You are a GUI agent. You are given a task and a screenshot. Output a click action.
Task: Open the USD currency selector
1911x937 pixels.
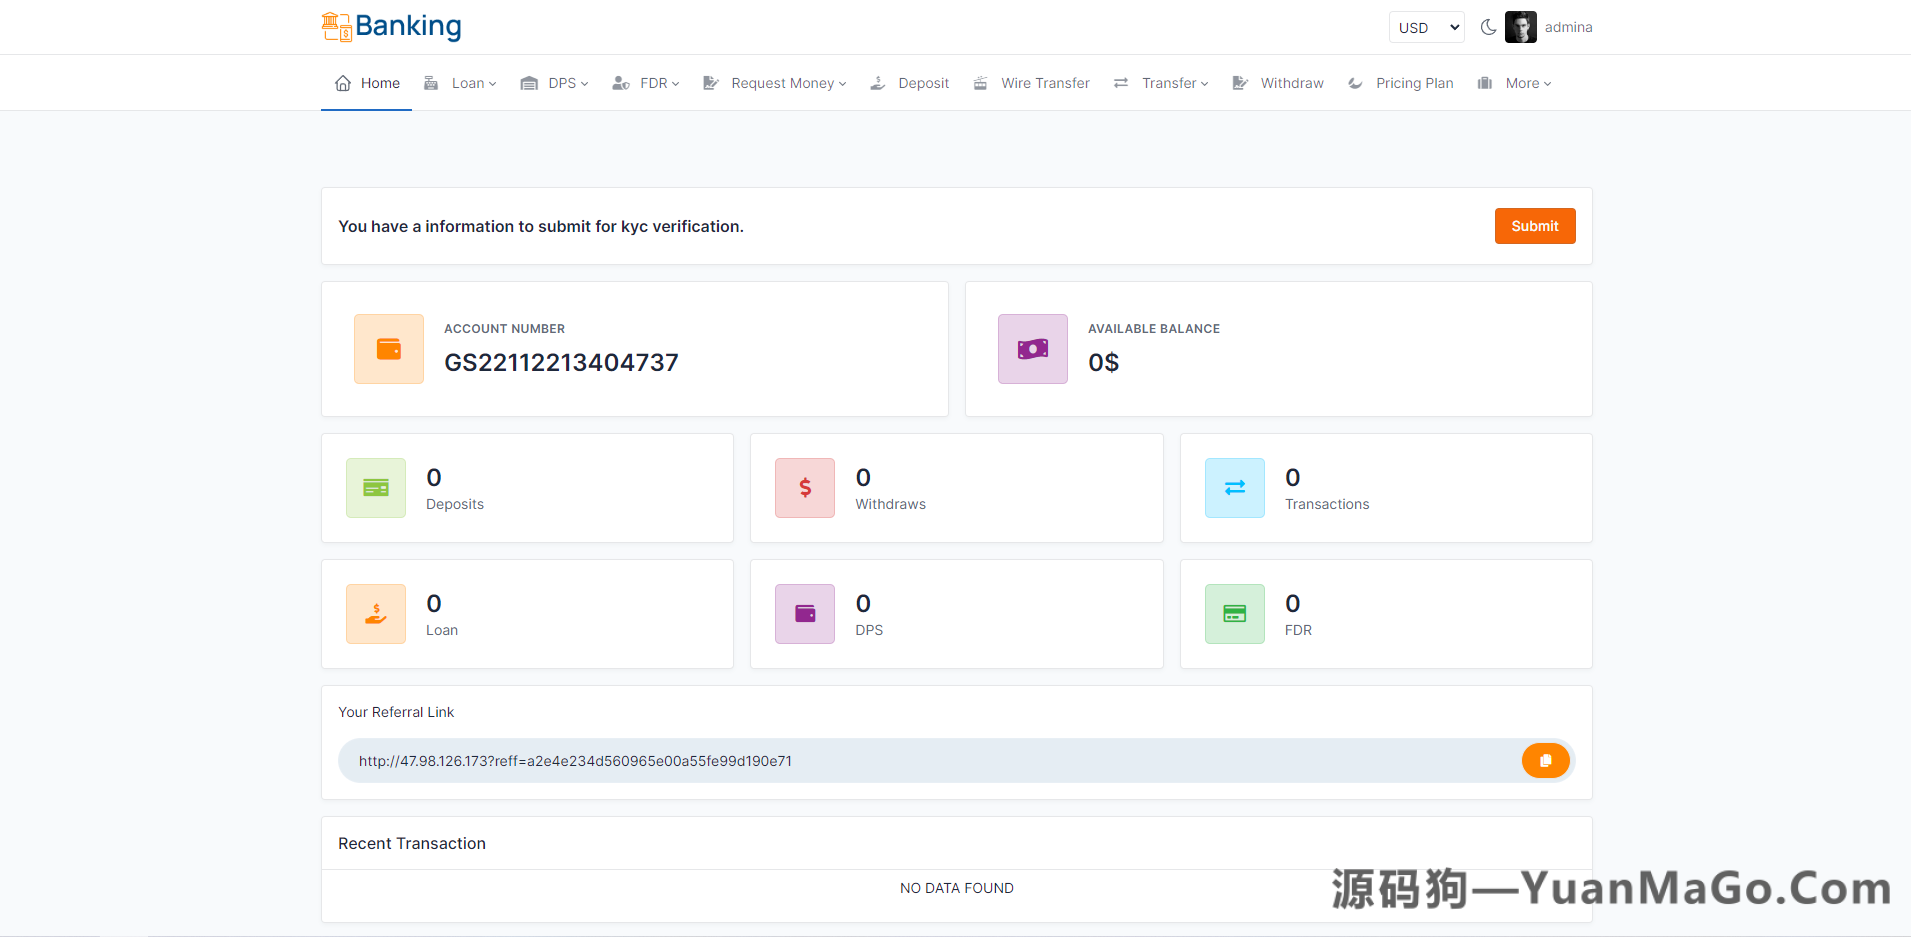click(x=1426, y=27)
